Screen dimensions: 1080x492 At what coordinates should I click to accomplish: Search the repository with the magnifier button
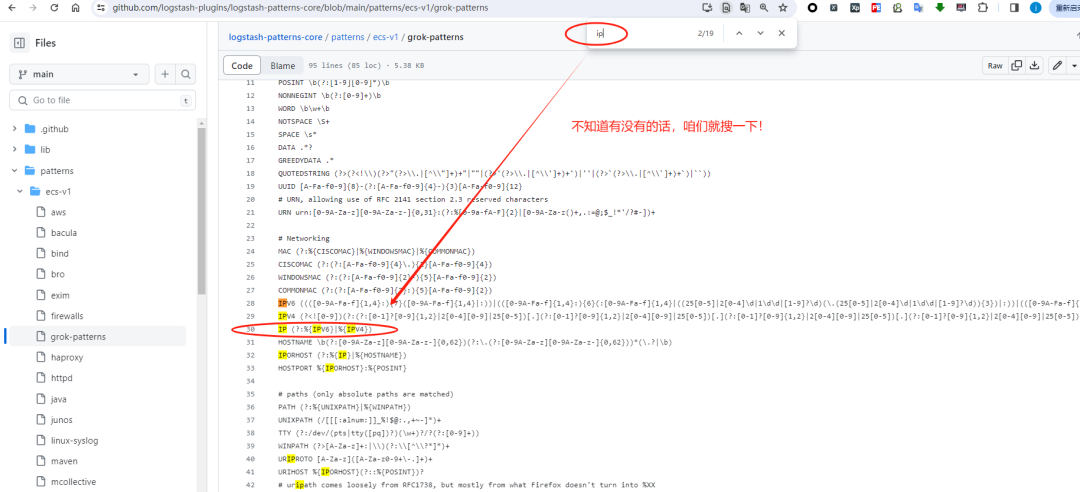coord(185,74)
